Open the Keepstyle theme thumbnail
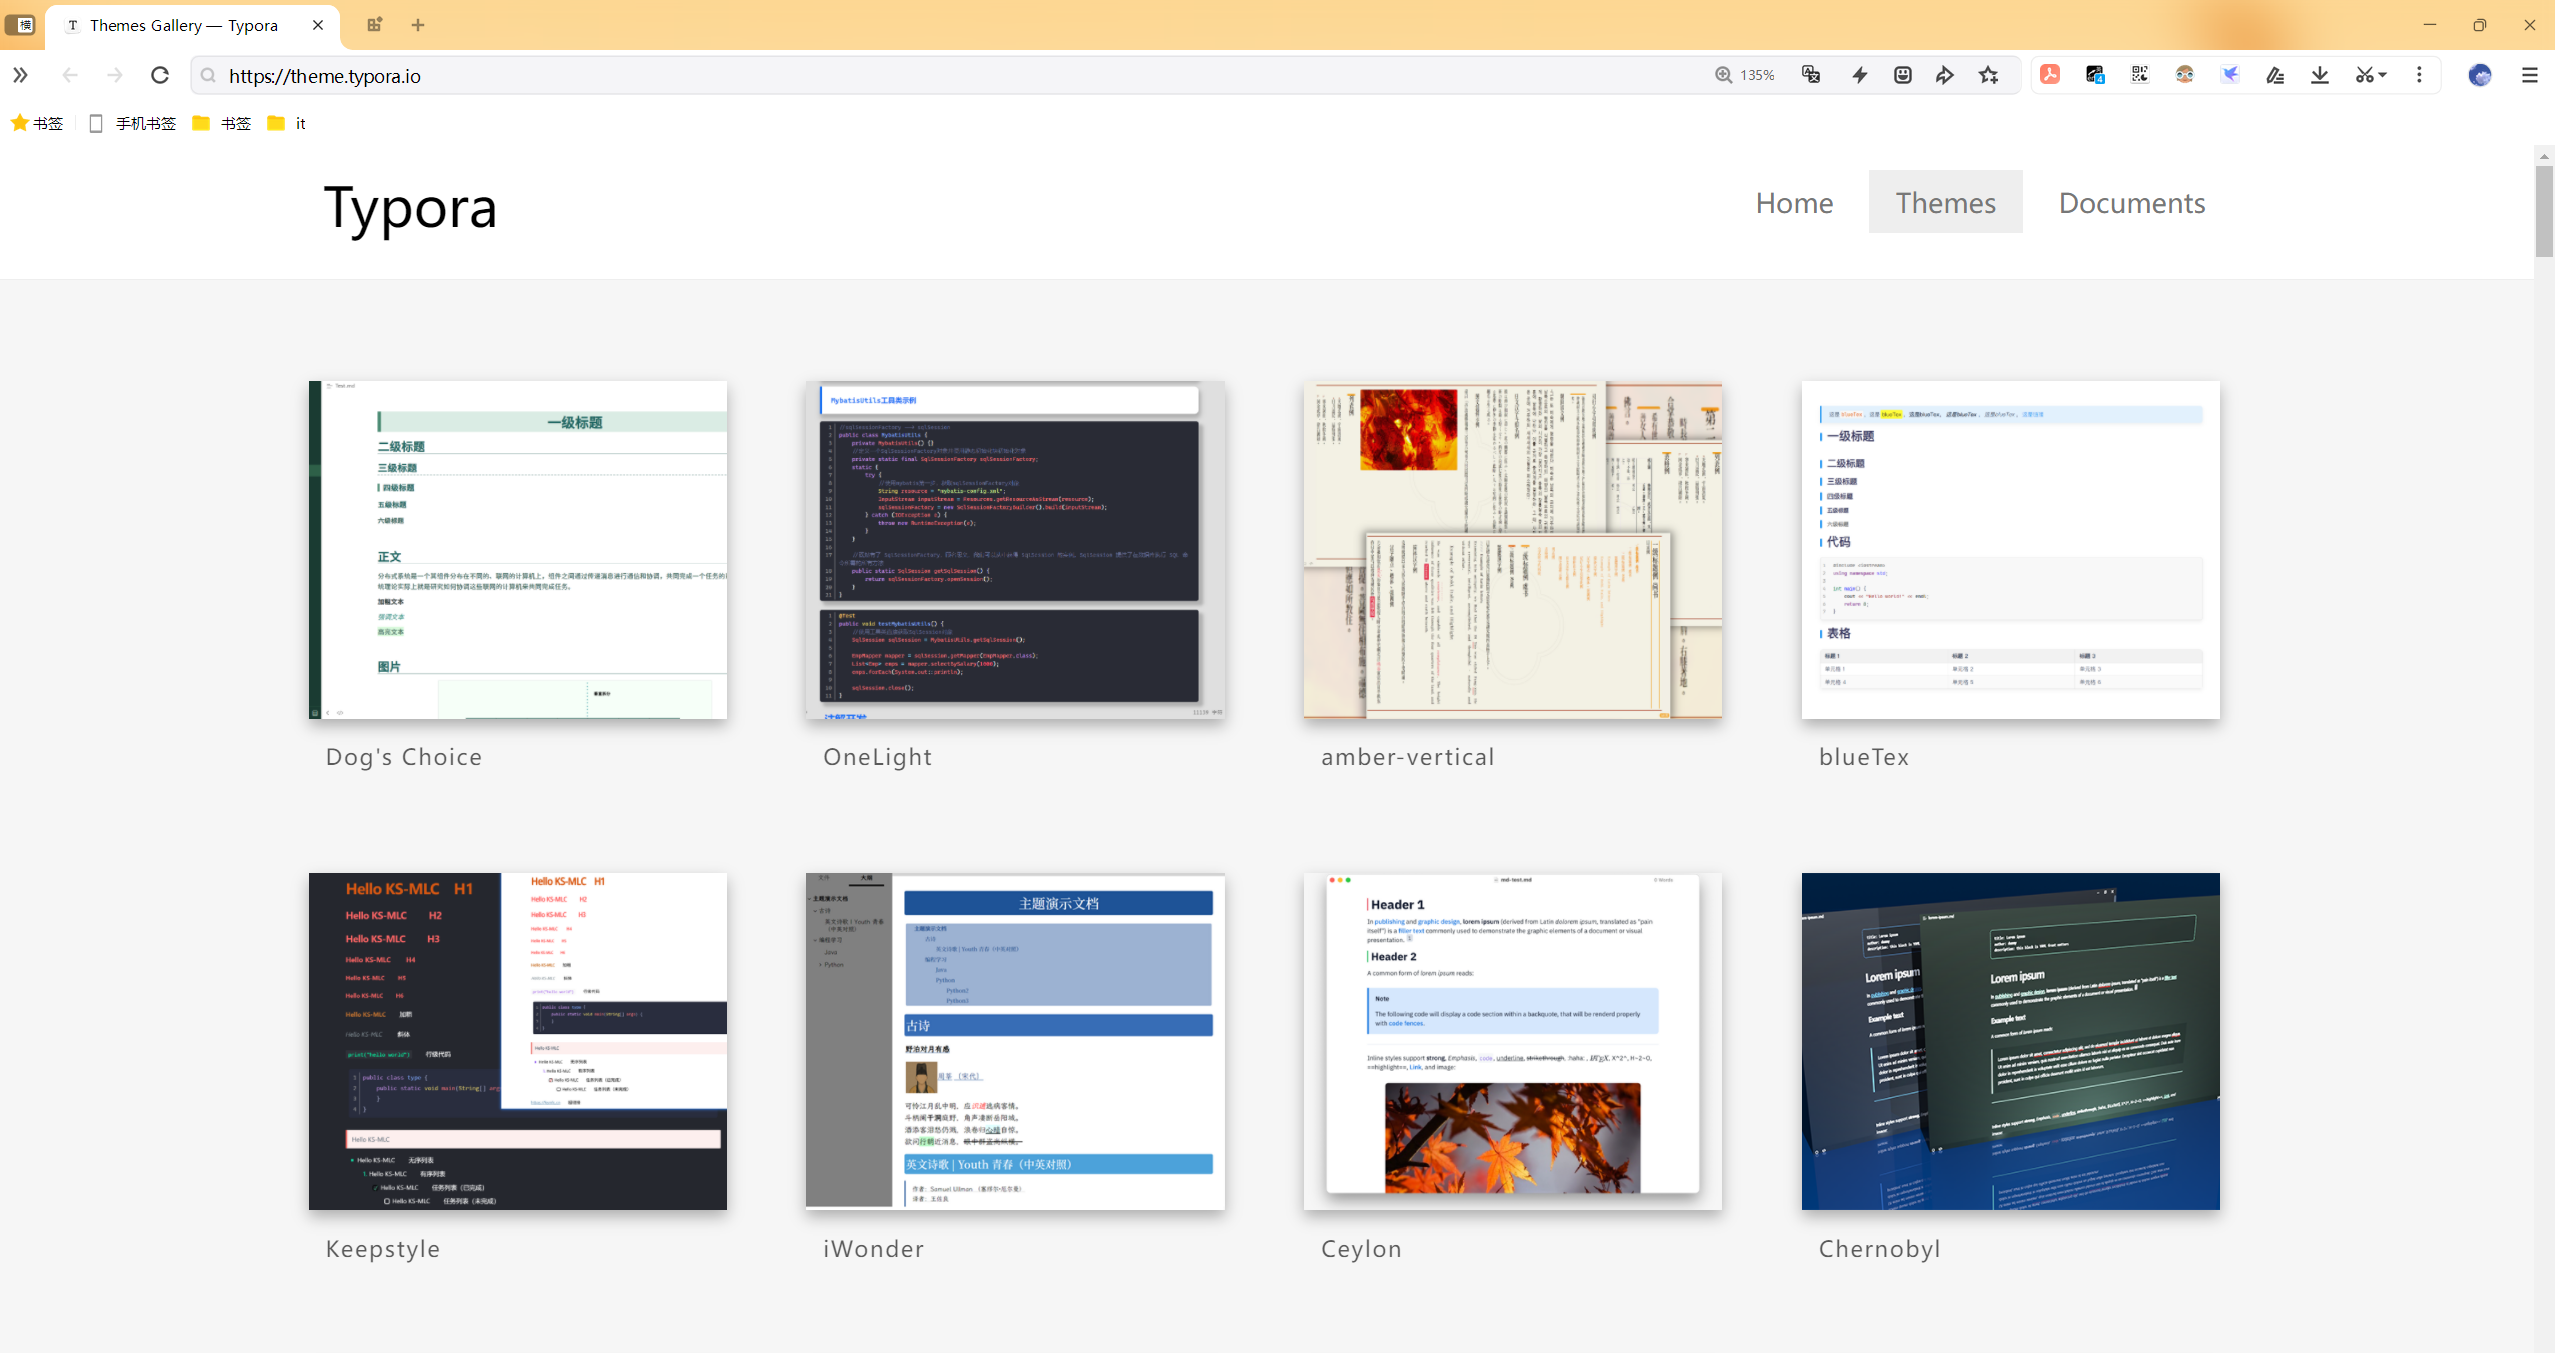The height and width of the screenshot is (1353, 2555). click(518, 1041)
